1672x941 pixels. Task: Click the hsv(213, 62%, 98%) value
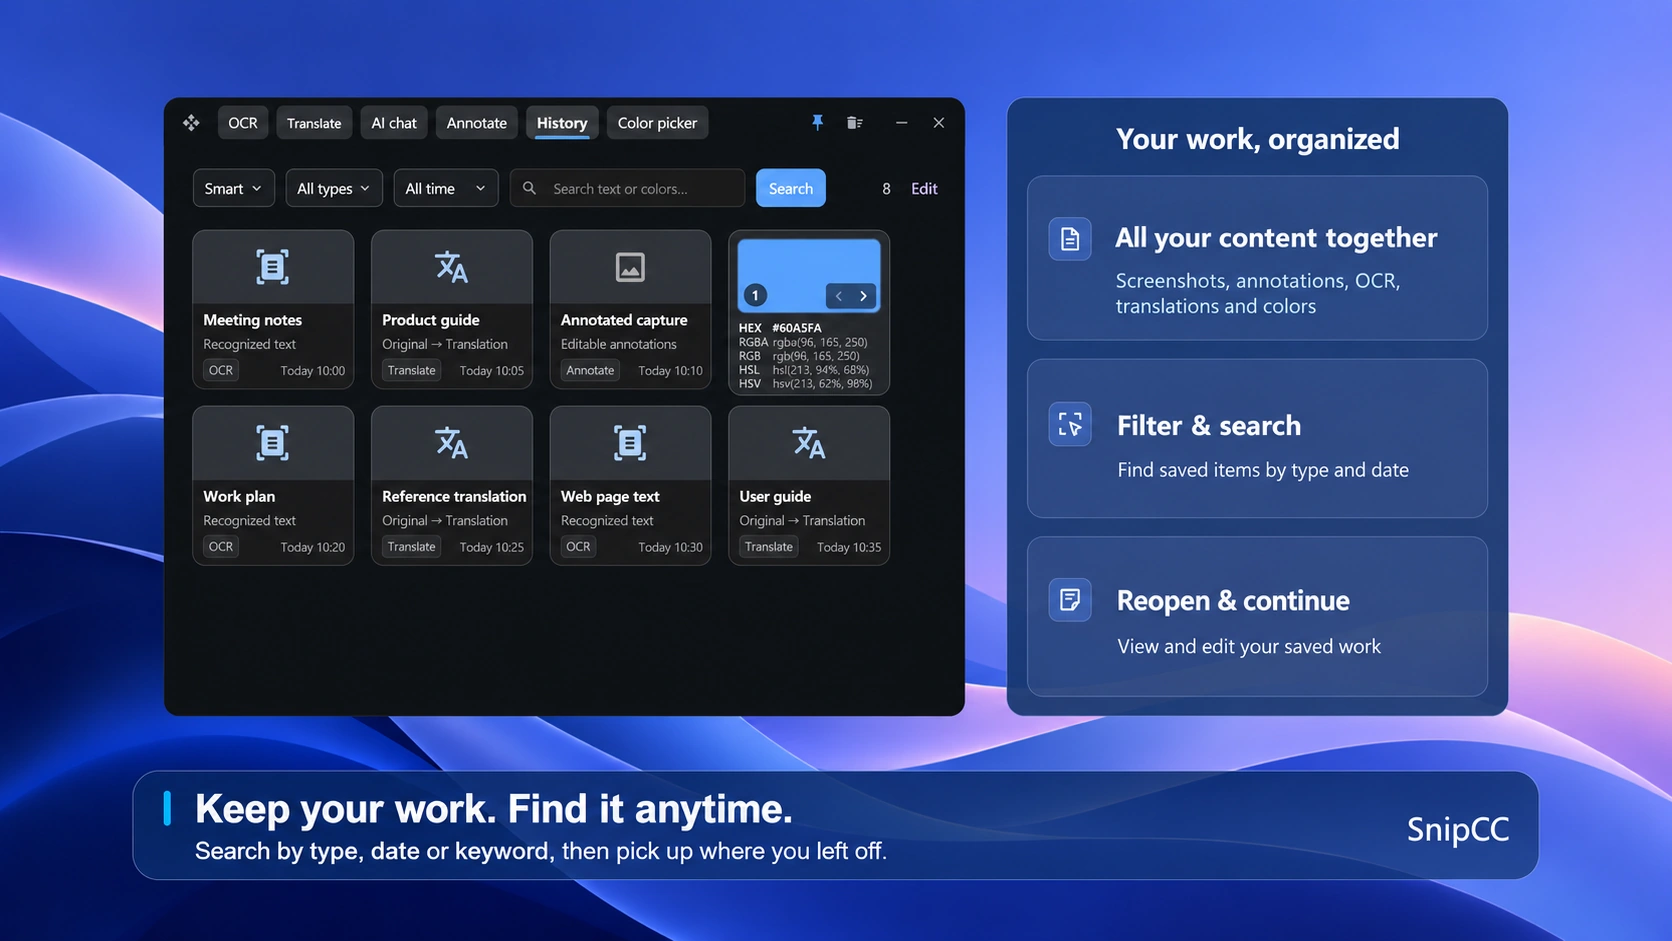[x=822, y=384]
